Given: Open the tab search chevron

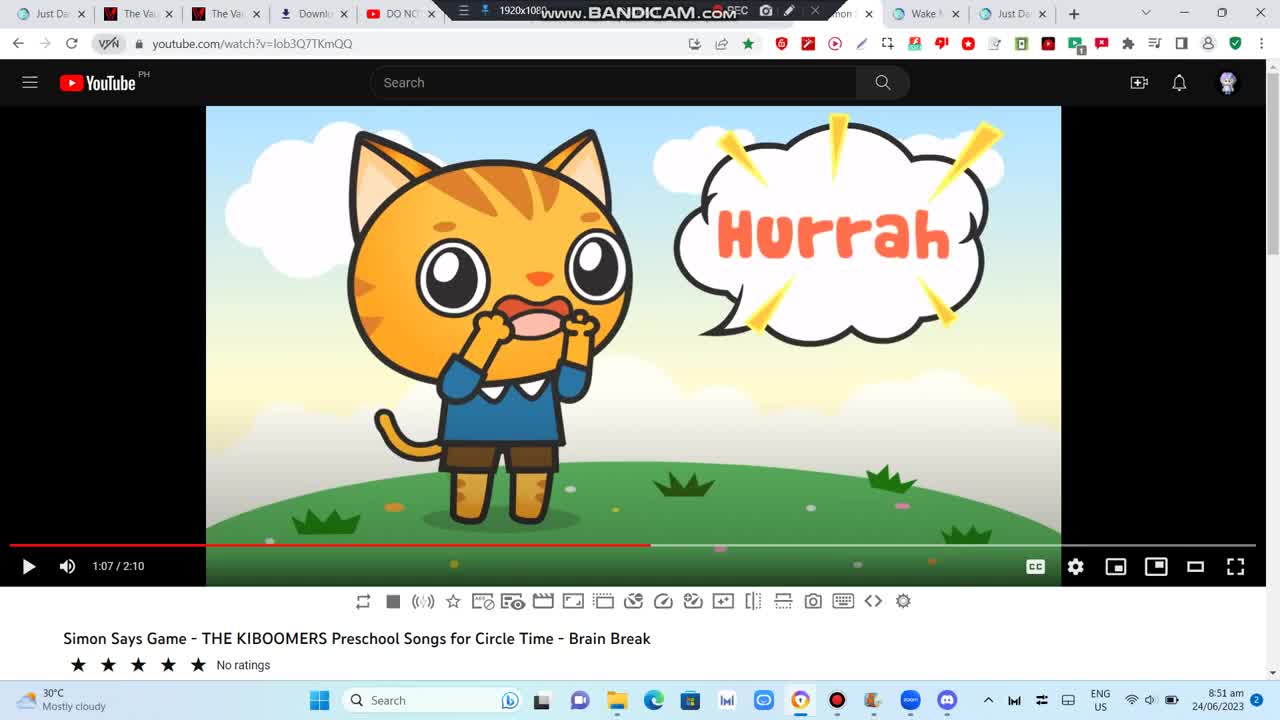Looking at the screenshot, I should coord(1145,13).
